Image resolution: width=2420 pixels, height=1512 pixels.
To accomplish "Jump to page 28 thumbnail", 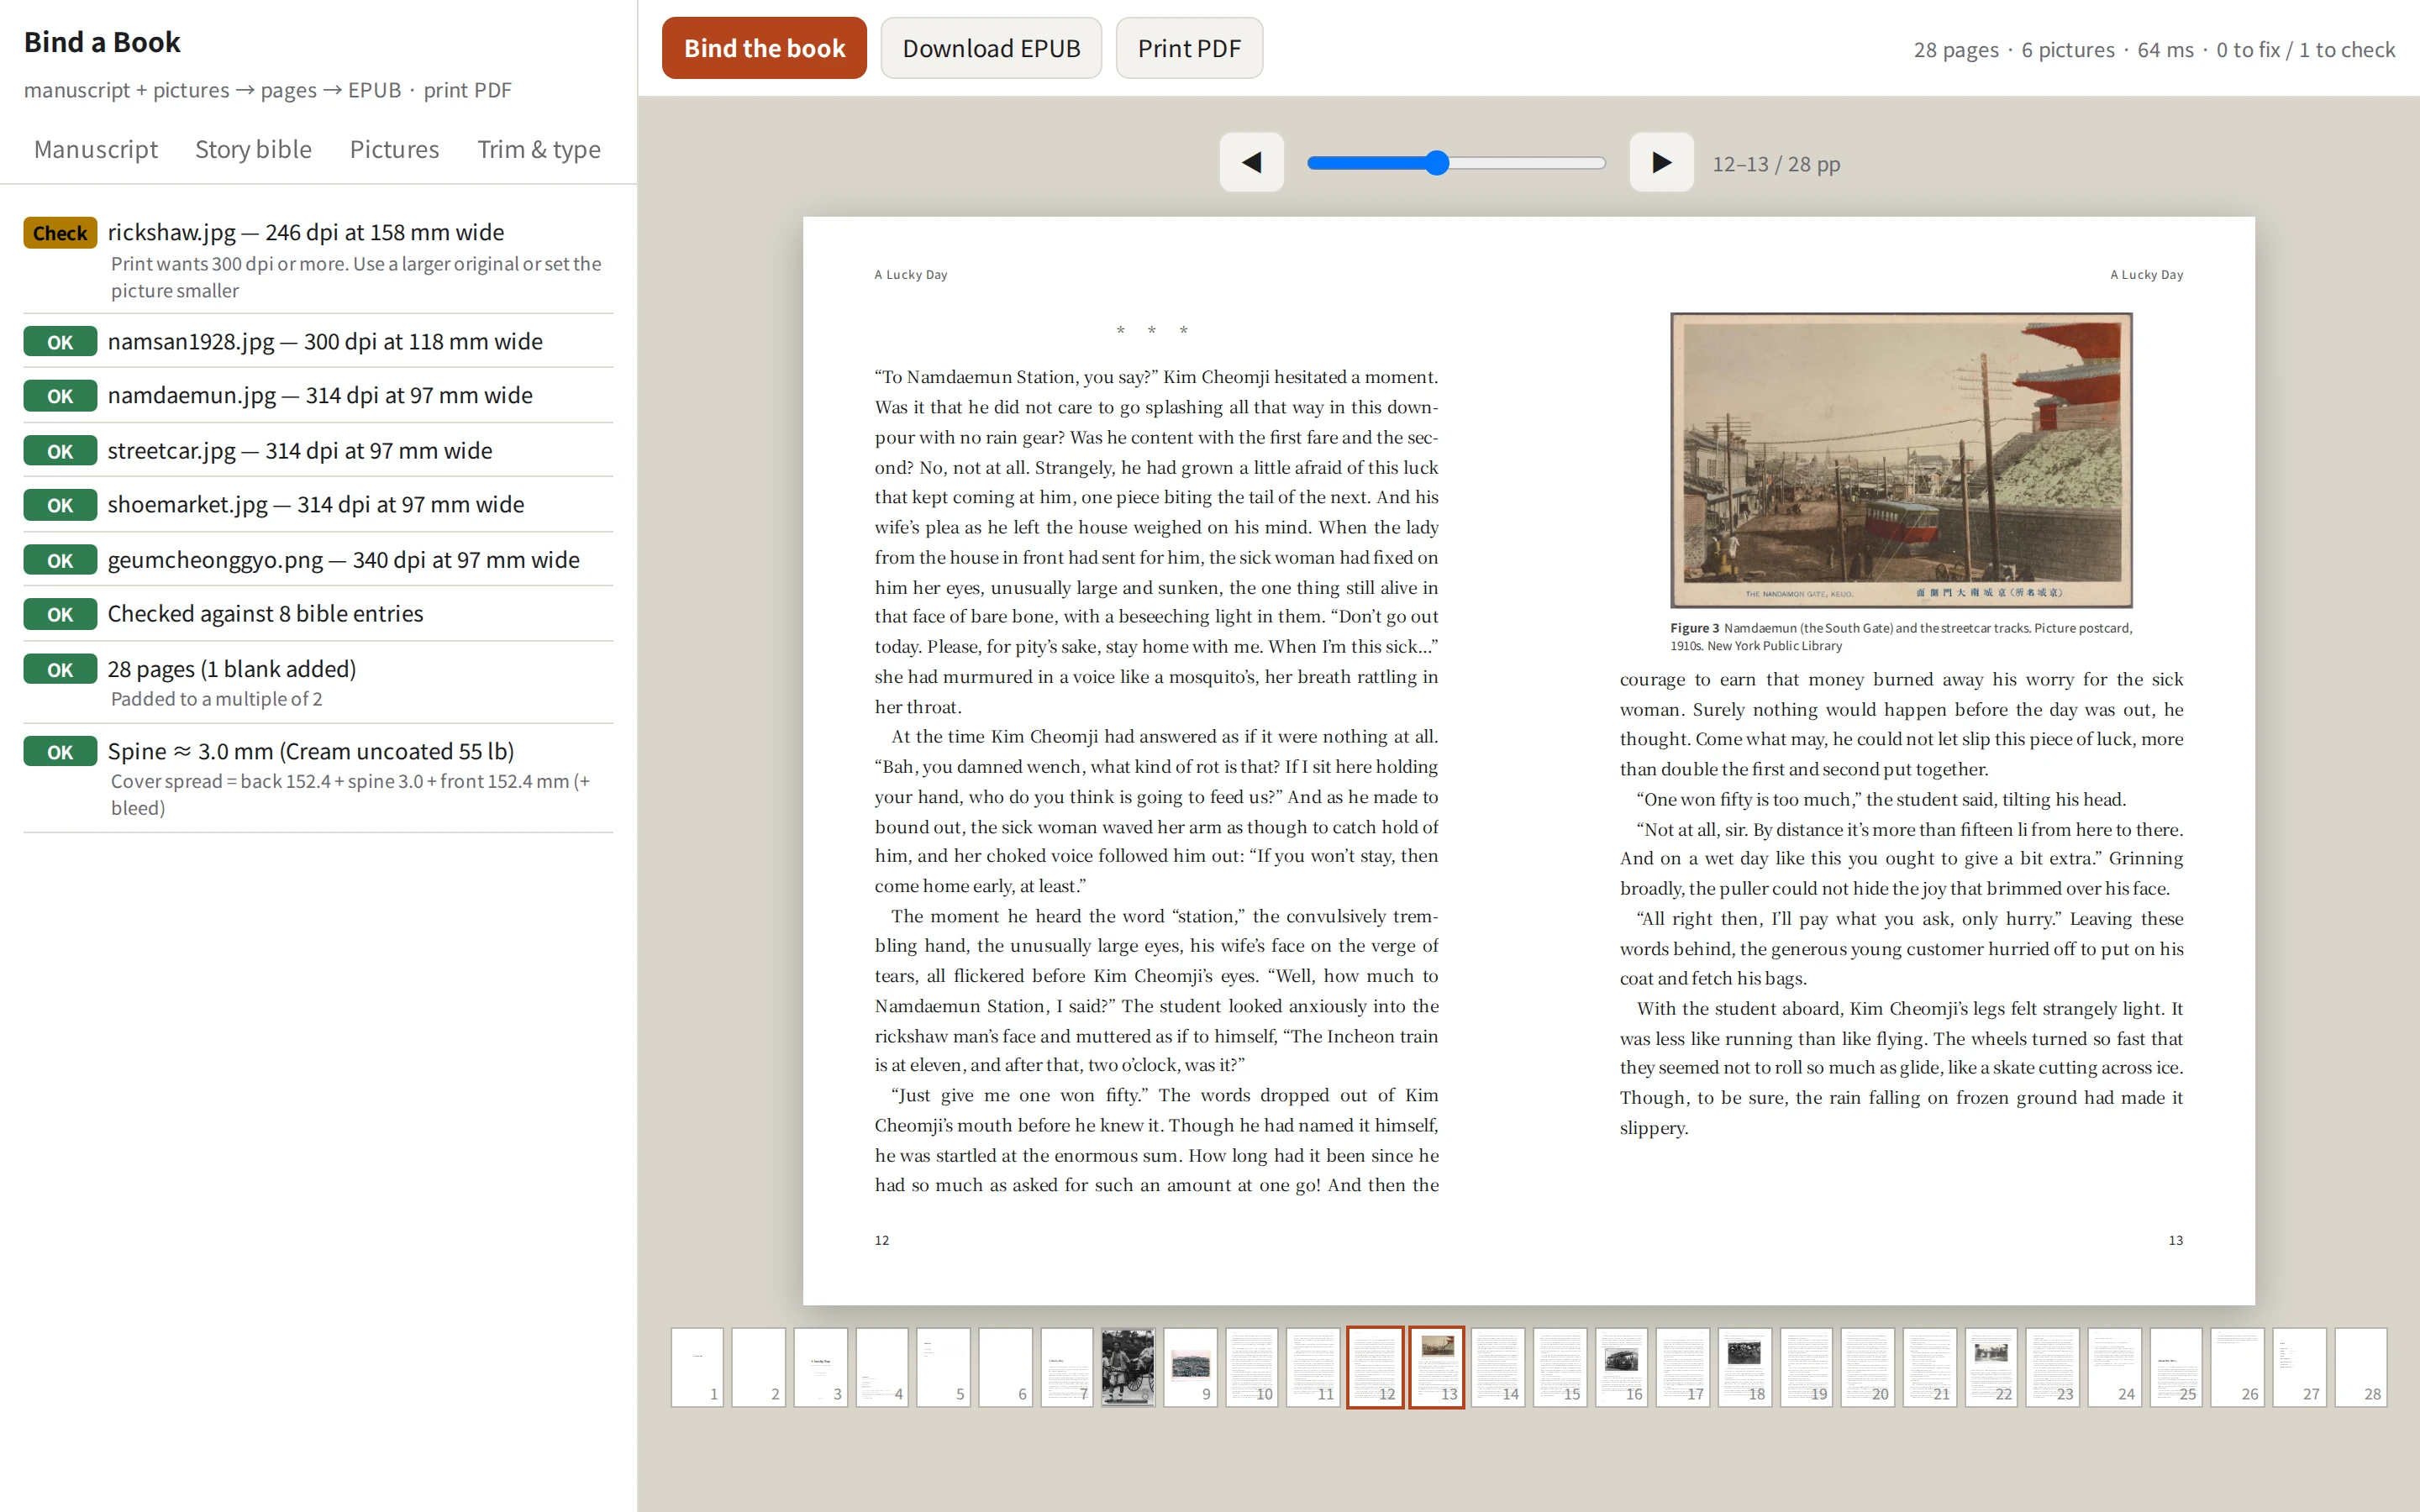I will [2361, 1367].
